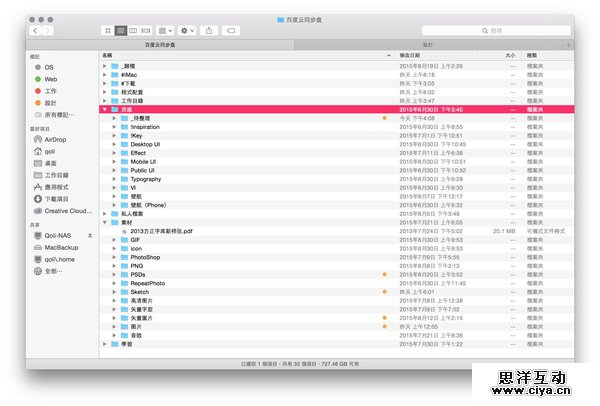Open AirDrop from the sidebar
This screenshot has height=406, width=600.
(x=55, y=139)
